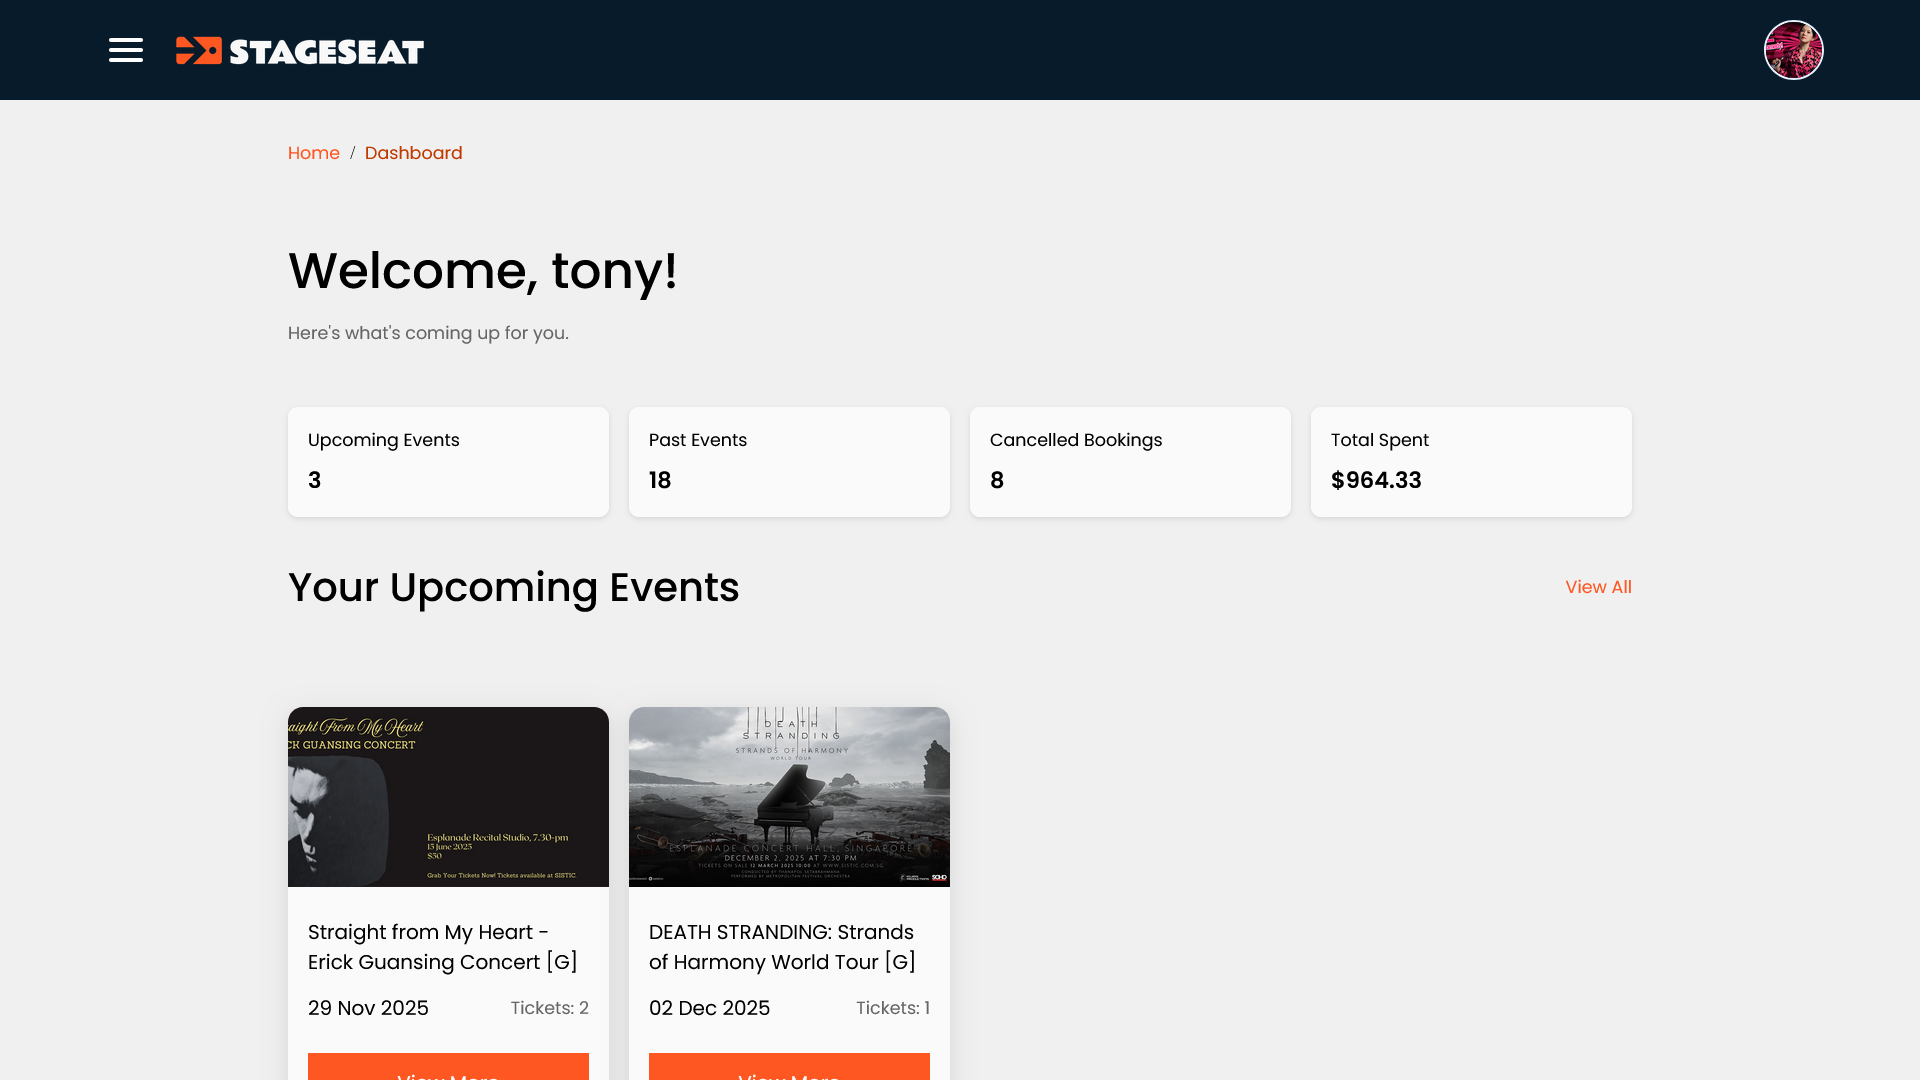The height and width of the screenshot is (1080, 1920).
Task: Open the DEATH STRANDING event poster
Action: (789, 796)
